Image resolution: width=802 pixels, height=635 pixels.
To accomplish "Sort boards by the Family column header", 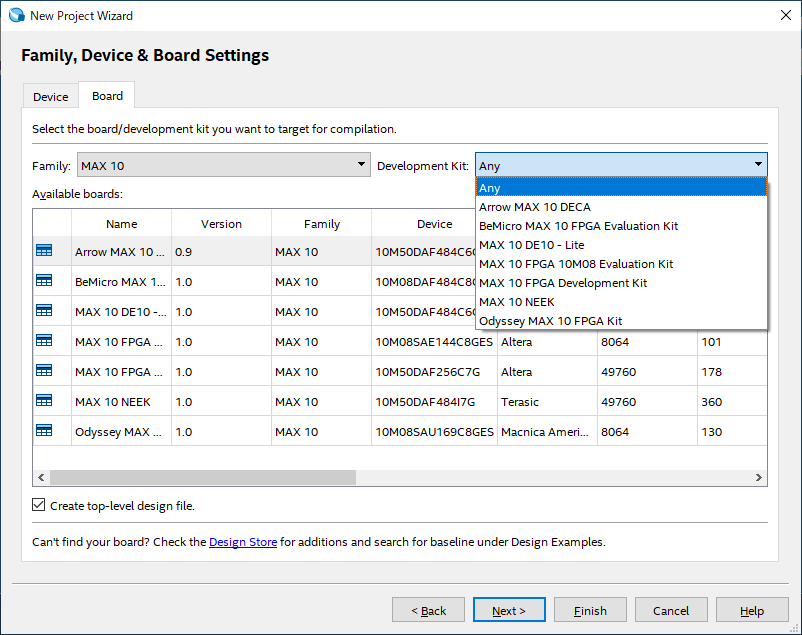I will click(321, 224).
